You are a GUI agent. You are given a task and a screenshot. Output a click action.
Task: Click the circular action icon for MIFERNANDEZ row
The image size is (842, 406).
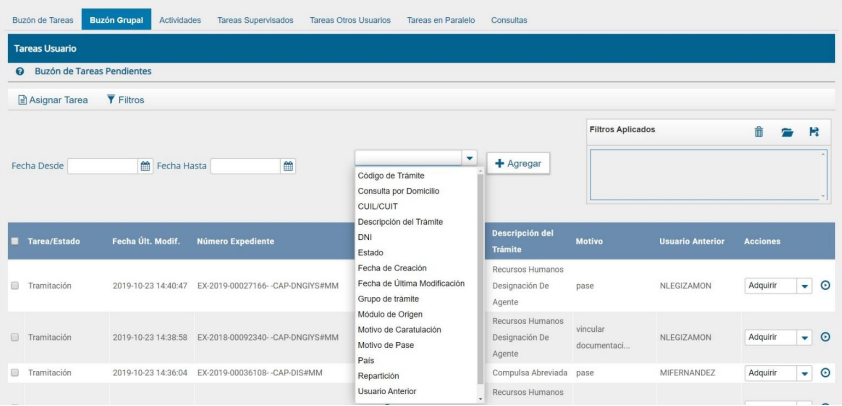(x=825, y=373)
